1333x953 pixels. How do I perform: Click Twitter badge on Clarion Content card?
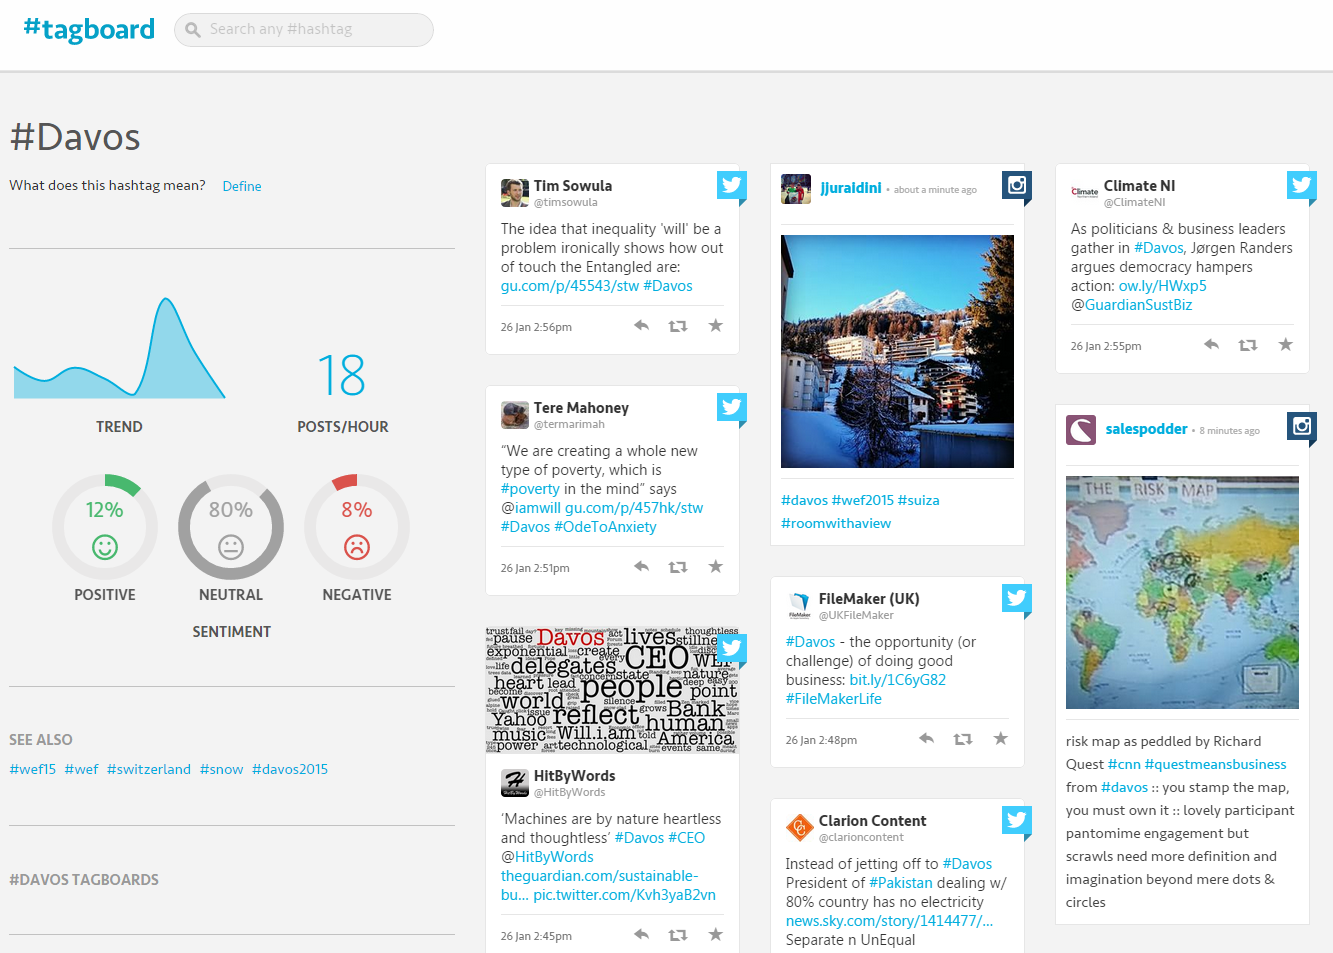(x=1017, y=820)
